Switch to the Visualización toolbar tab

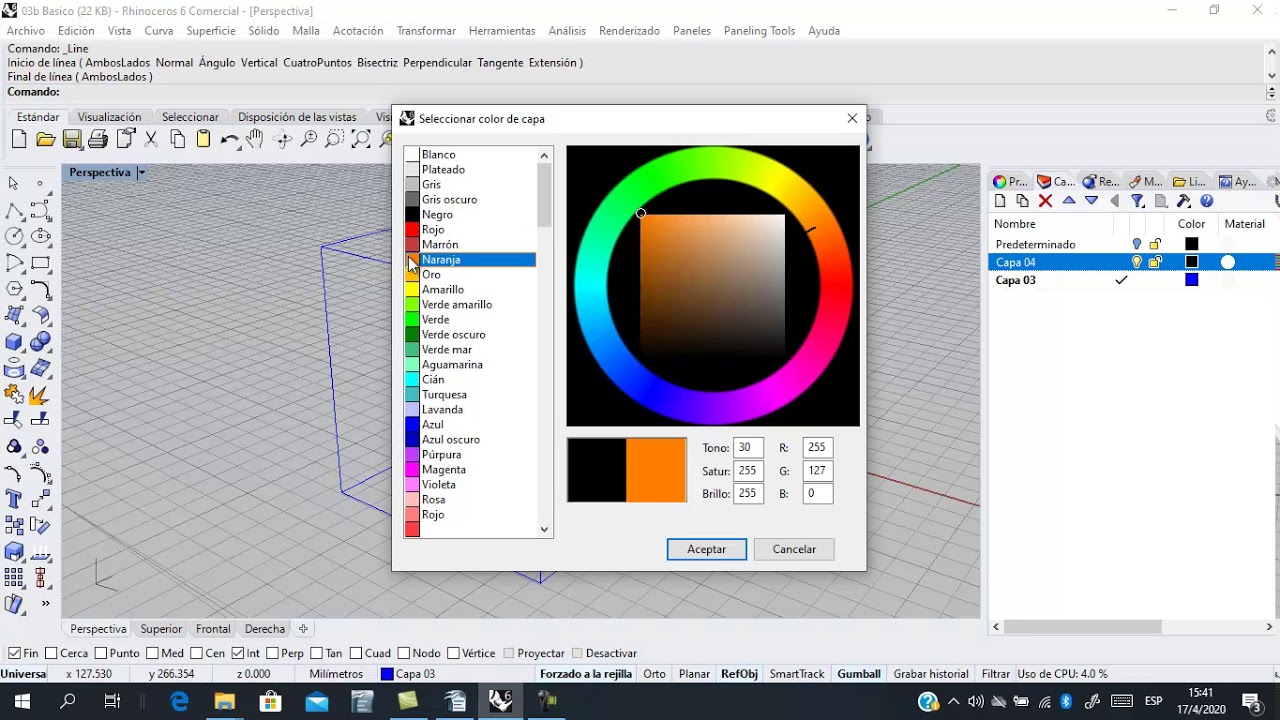(109, 117)
